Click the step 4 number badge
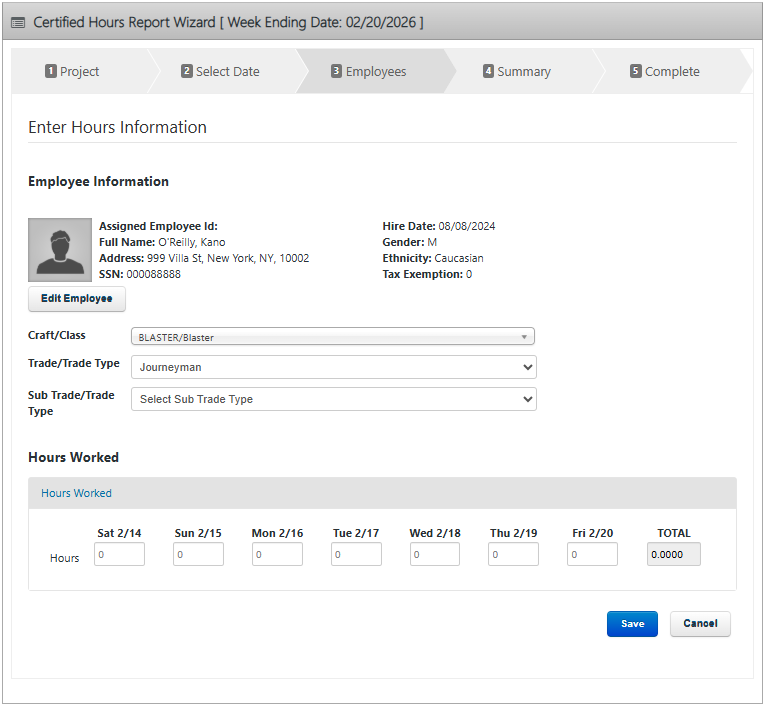The height and width of the screenshot is (705, 765). pos(488,71)
